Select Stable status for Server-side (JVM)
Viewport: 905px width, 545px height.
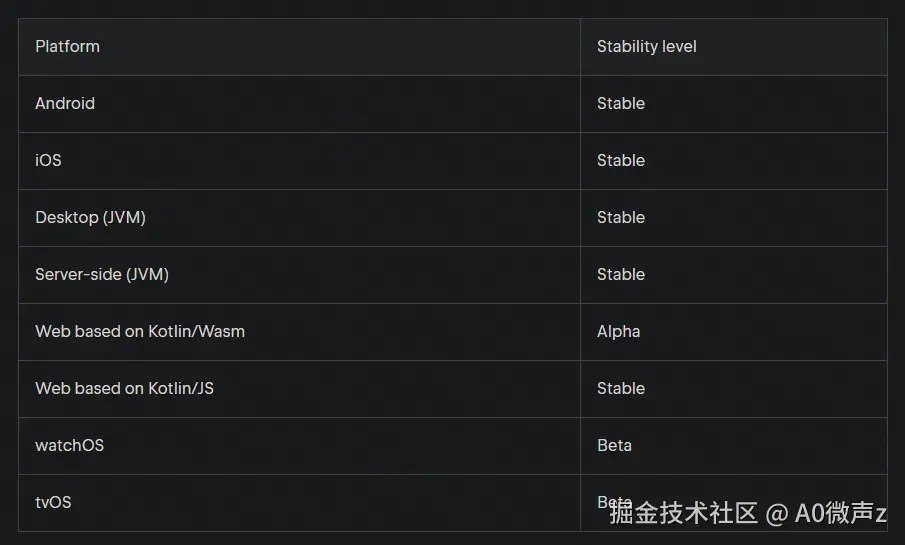coord(620,274)
